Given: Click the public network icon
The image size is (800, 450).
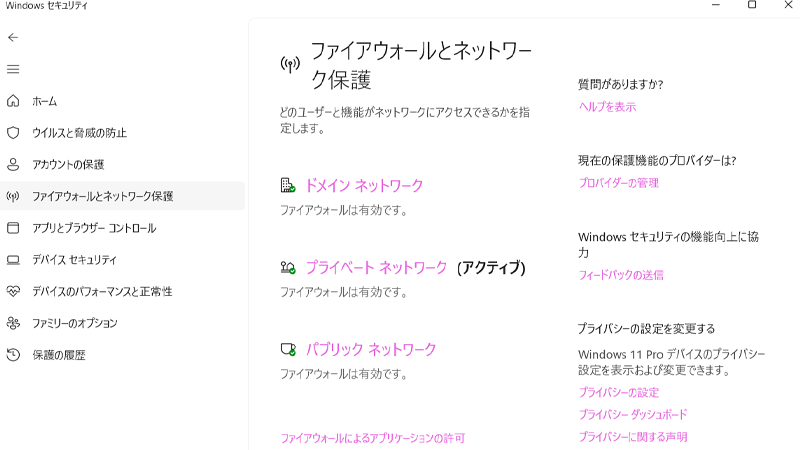Looking at the screenshot, I should pos(288,349).
